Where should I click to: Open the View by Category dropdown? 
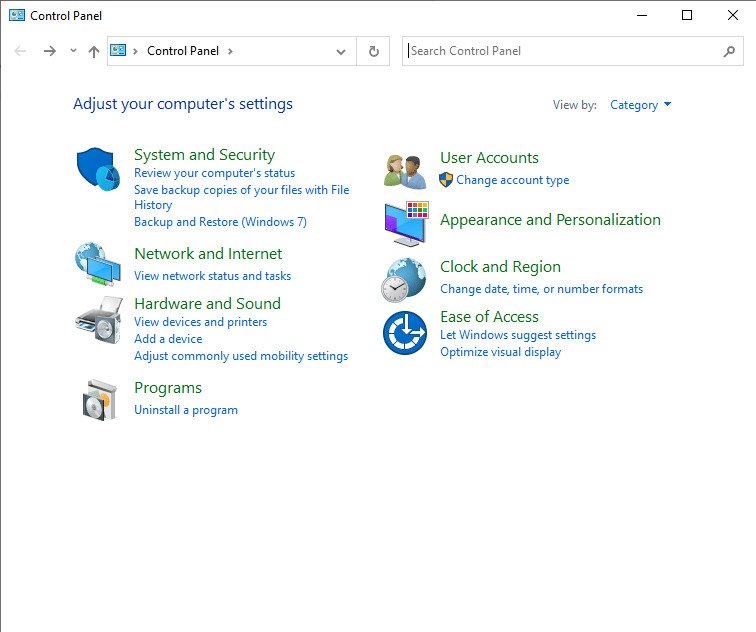coord(640,105)
